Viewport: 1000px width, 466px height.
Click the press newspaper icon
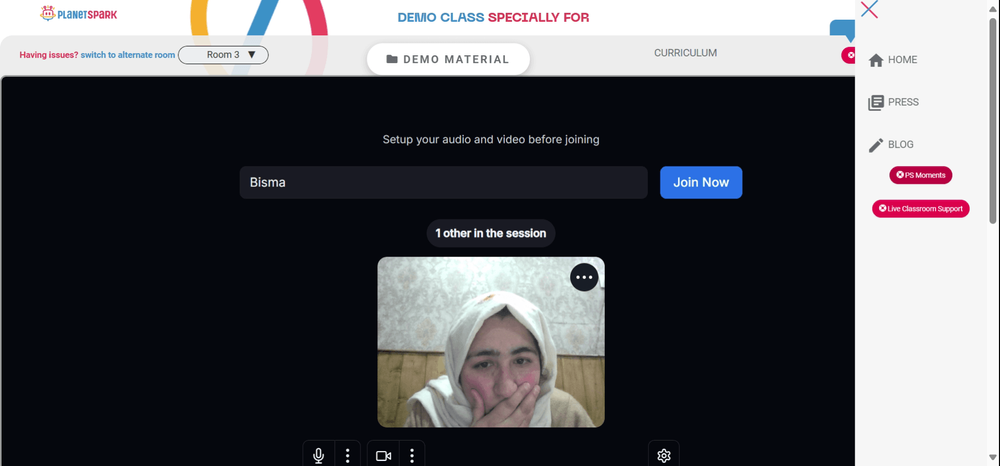tap(876, 103)
